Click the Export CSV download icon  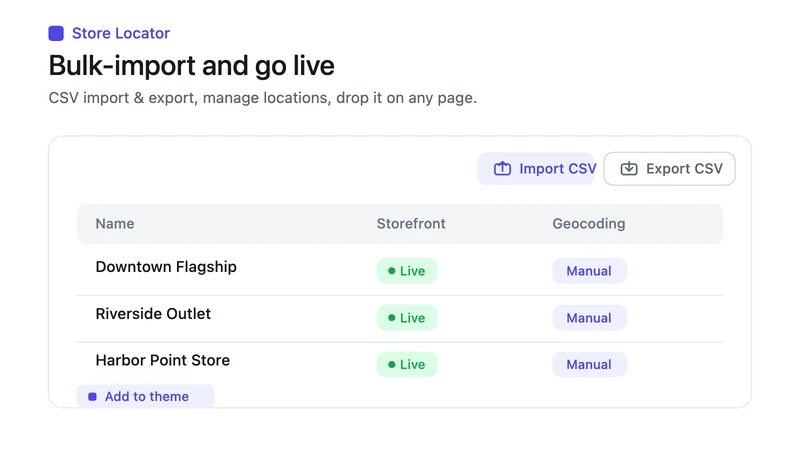point(629,168)
